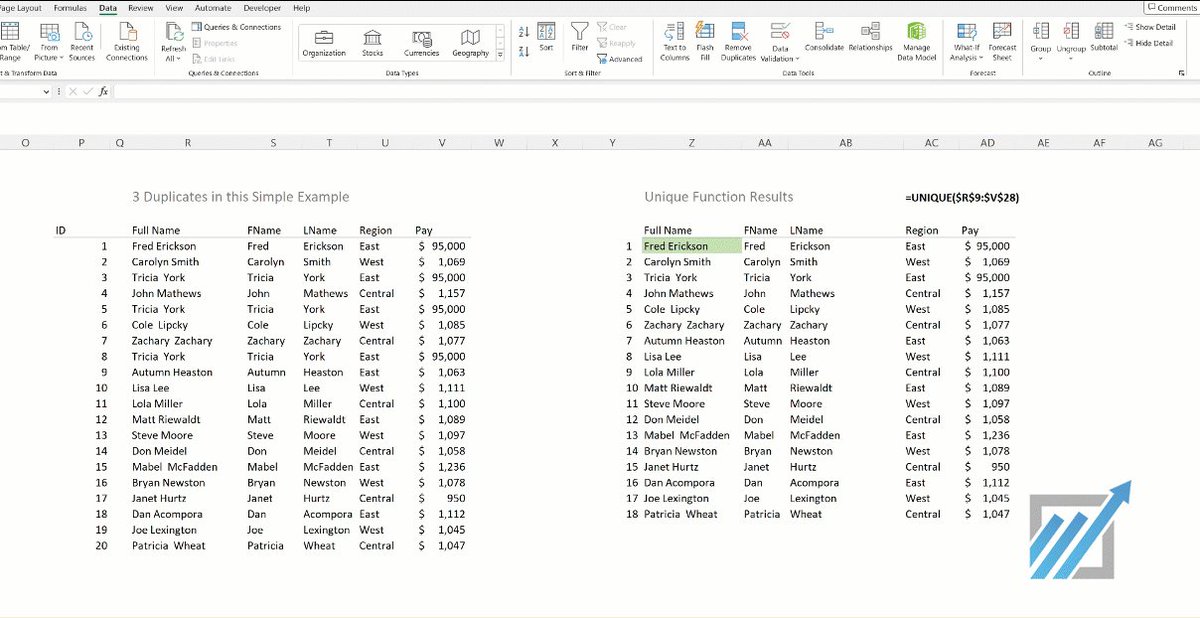Select column AD header
The image size is (1200, 618).
[987, 143]
